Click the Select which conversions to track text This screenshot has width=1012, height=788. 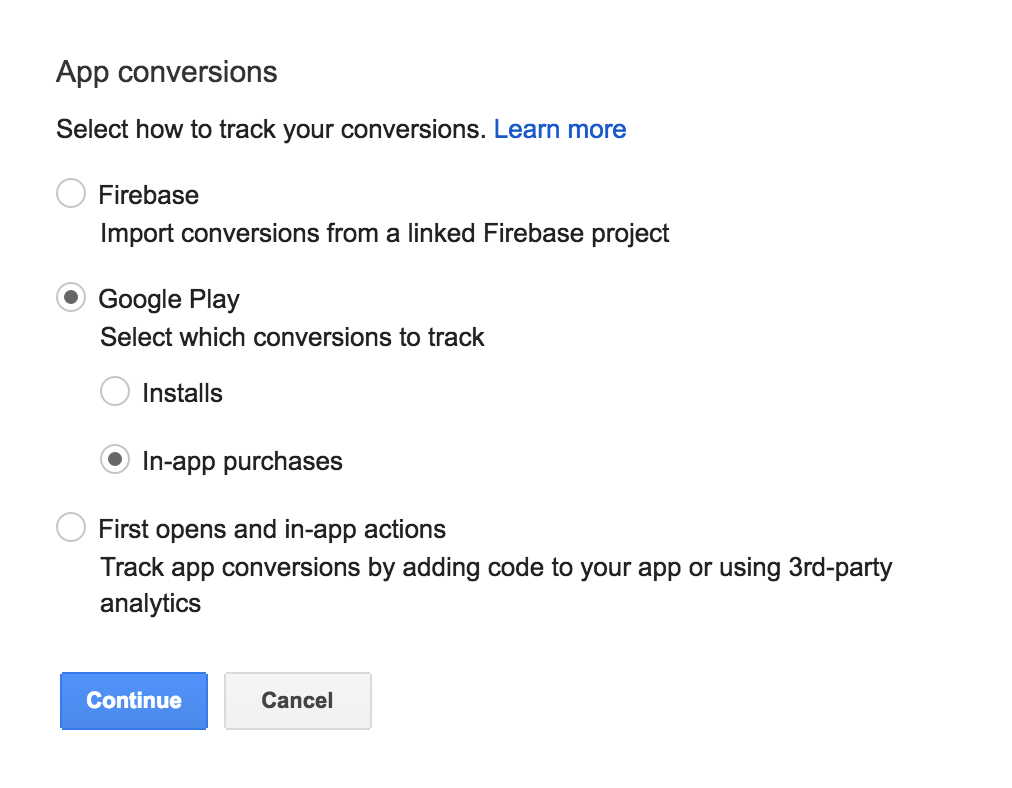pyautogui.click(x=292, y=337)
